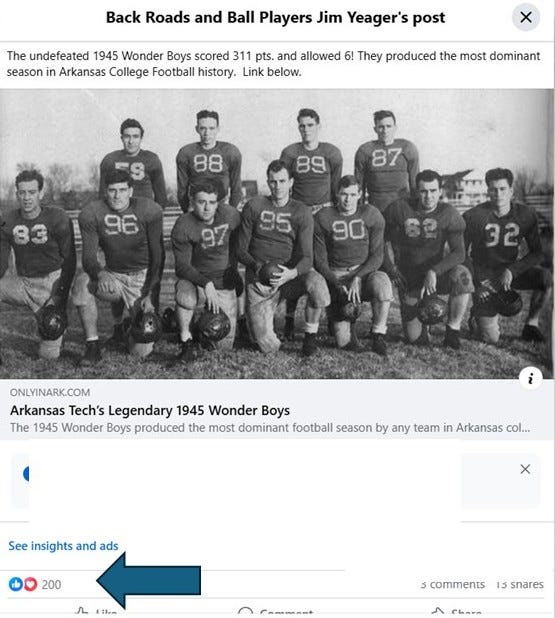Click the Share arrow icon
This screenshot has width=555, height=618.
coord(438,613)
